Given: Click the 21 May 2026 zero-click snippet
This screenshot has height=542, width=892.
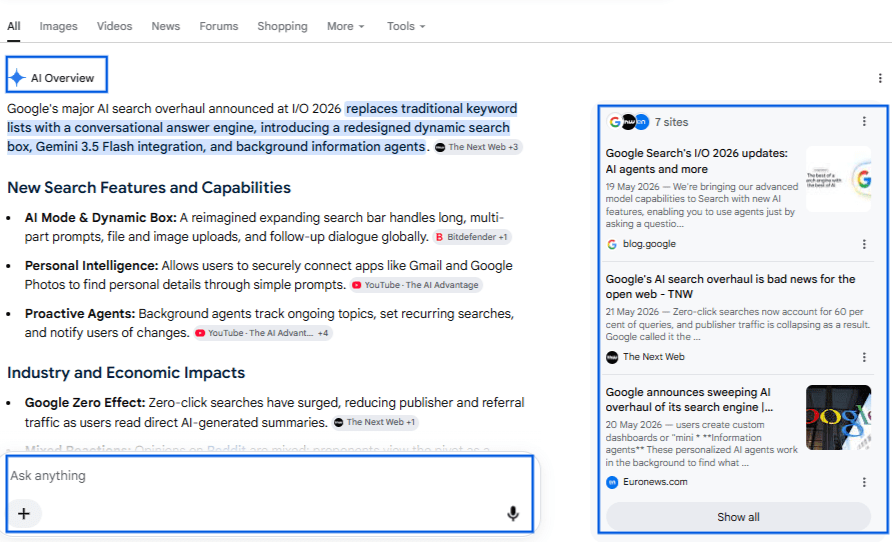Looking at the screenshot, I should click(x=738, y=324).
